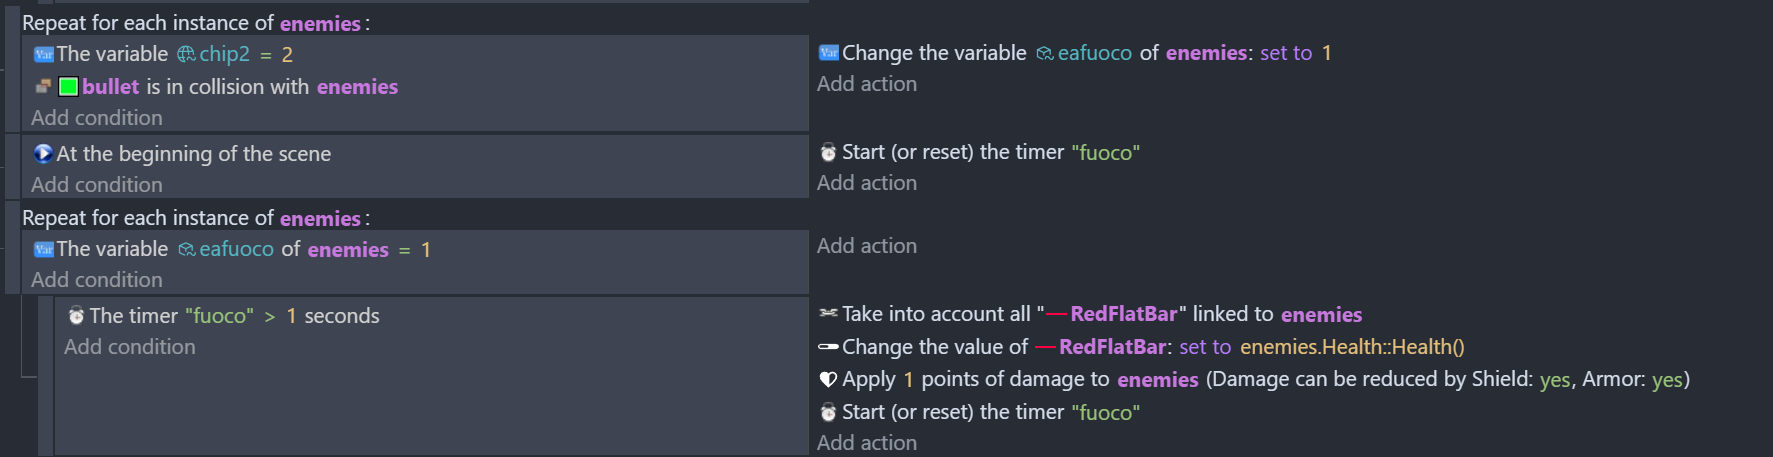Click the 'enemies.Health::Health()' expression

click(x=1352, y=347)
